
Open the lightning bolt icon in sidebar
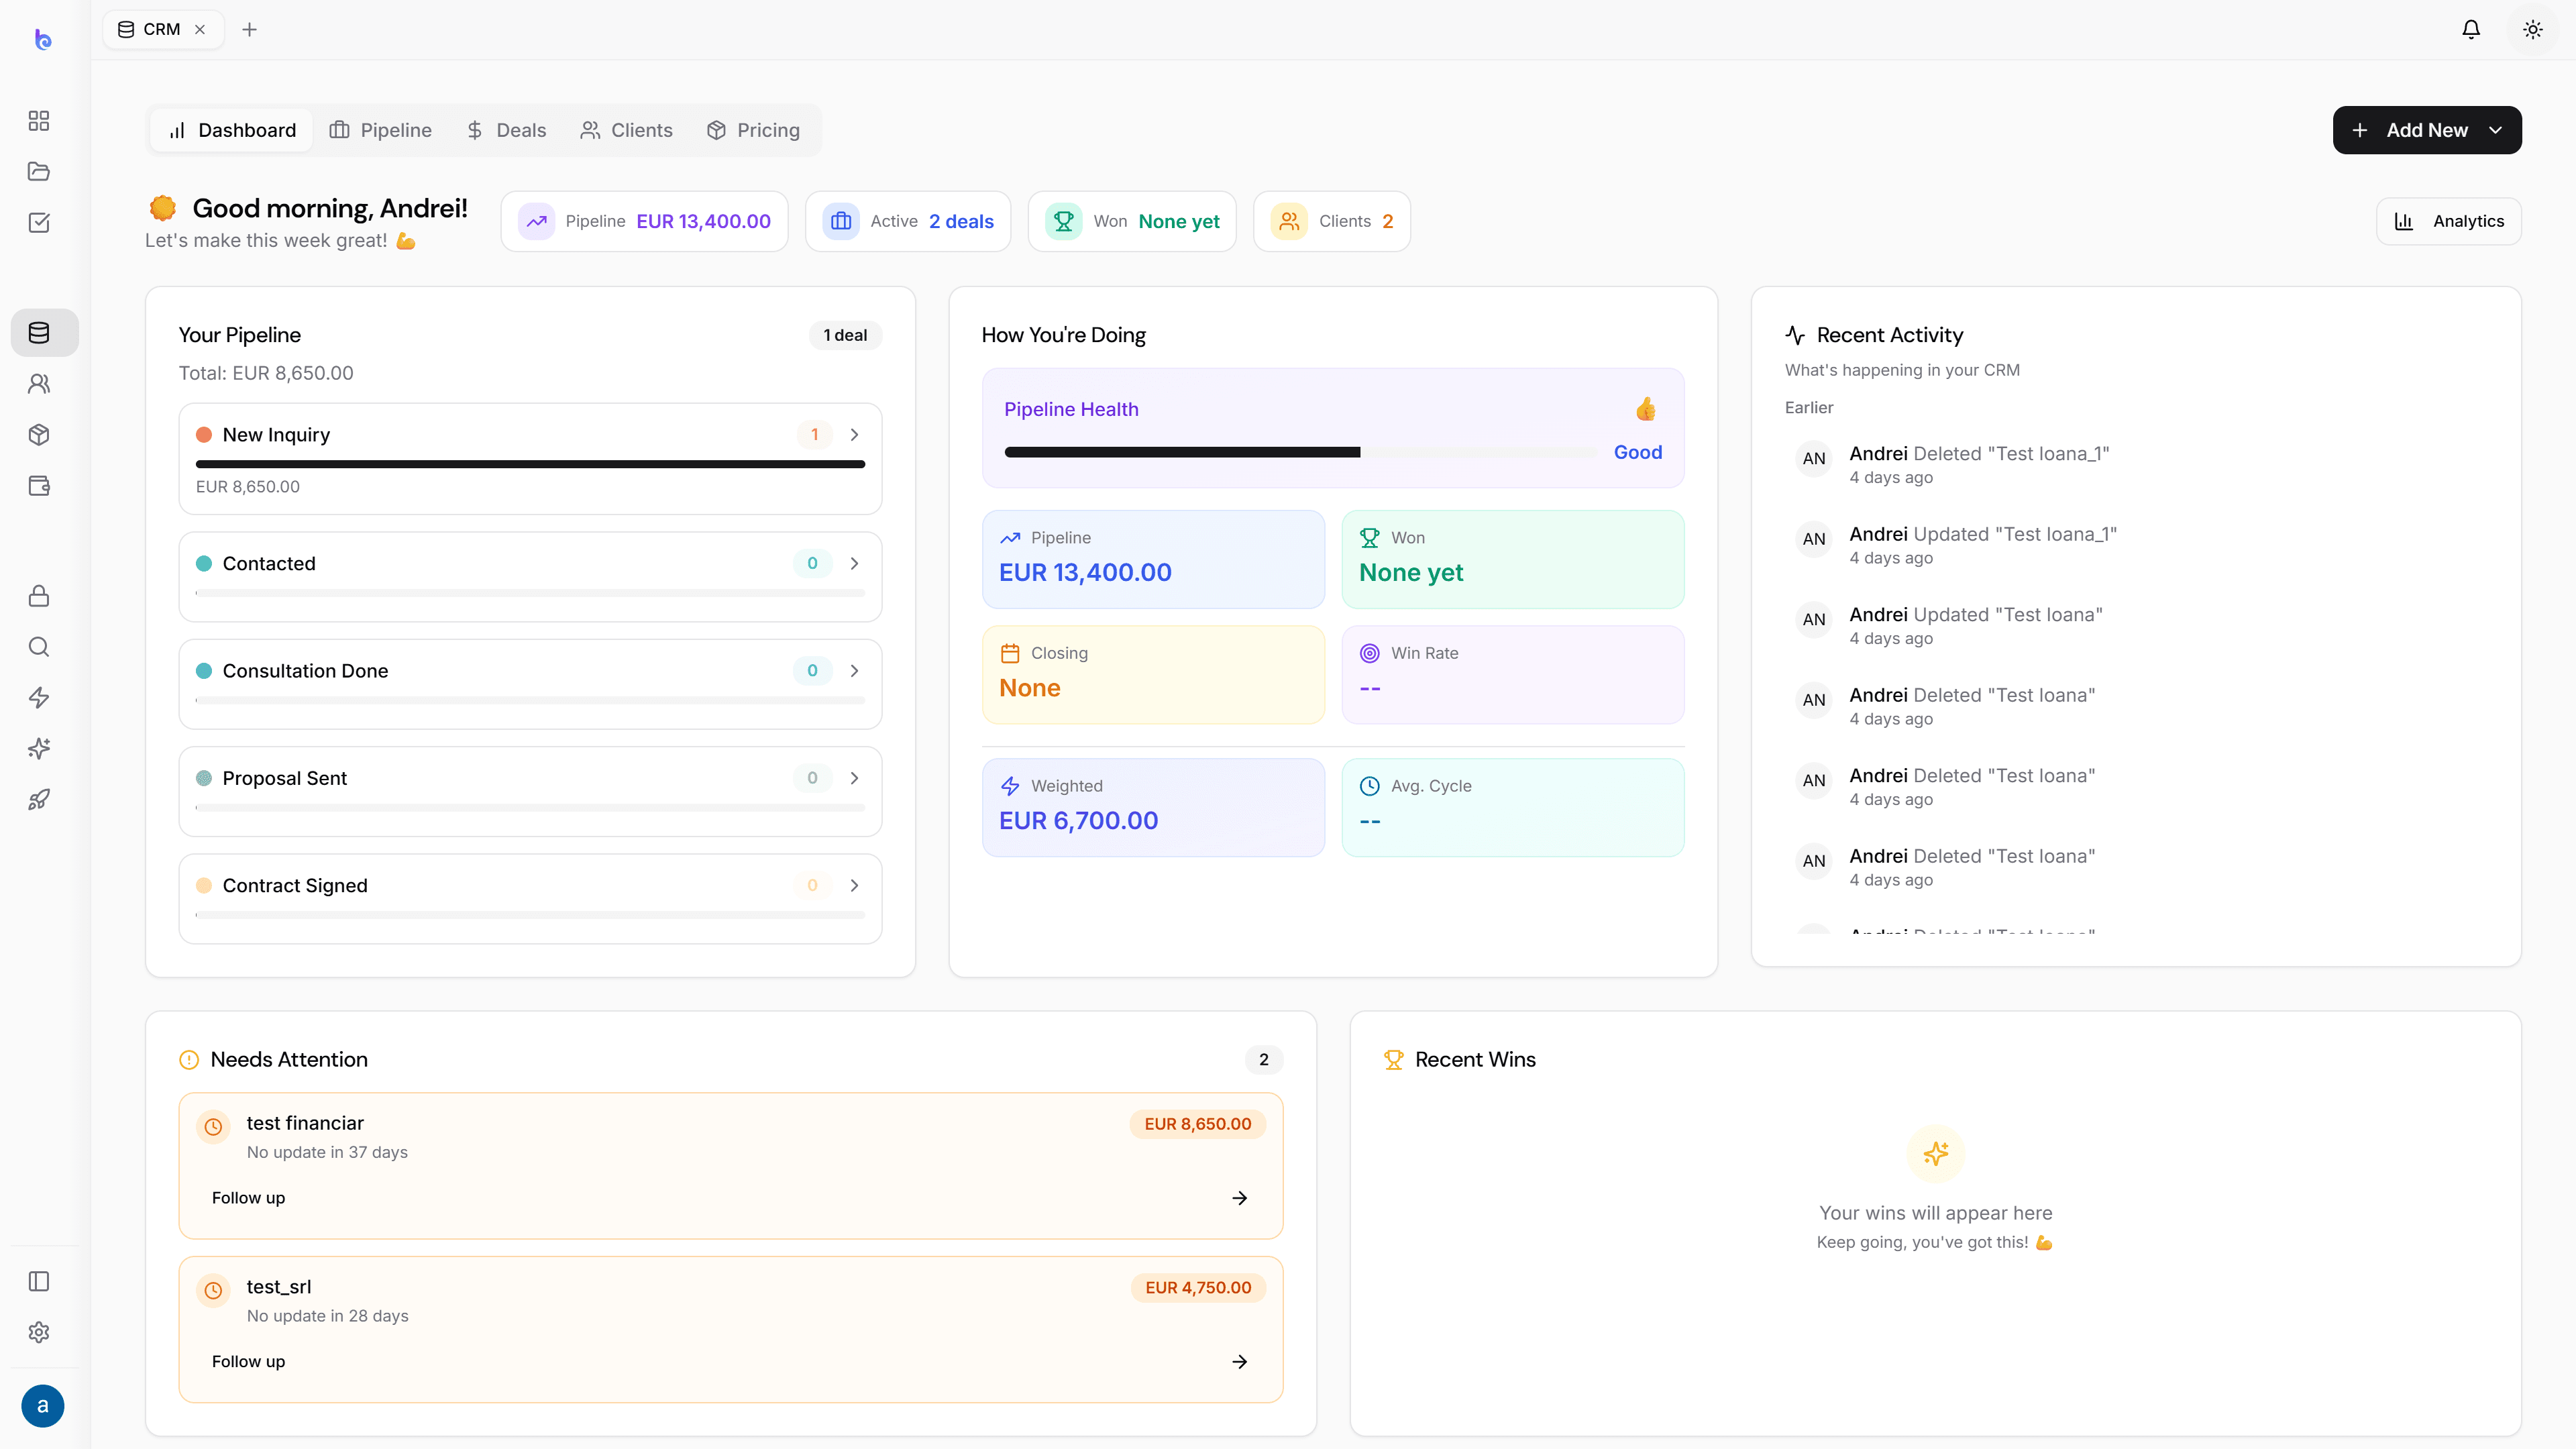tap(39, 697)
